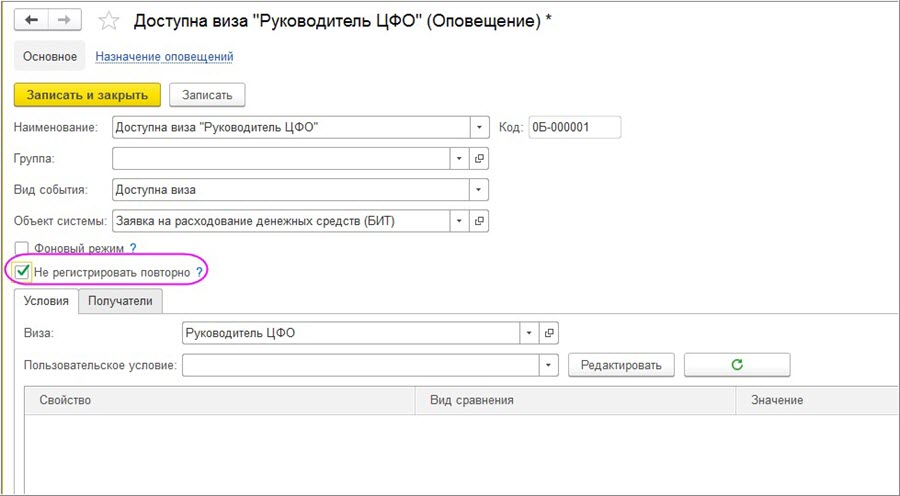
Task: Open the Группа selection form icon
Action: coord(479,158)
